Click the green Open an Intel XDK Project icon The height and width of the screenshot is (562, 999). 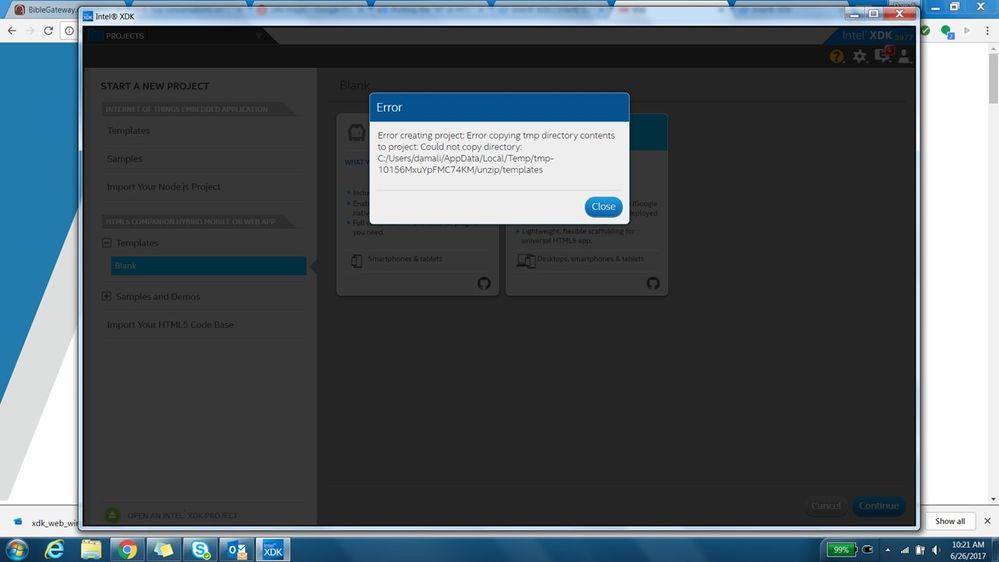tap(113, 515)
